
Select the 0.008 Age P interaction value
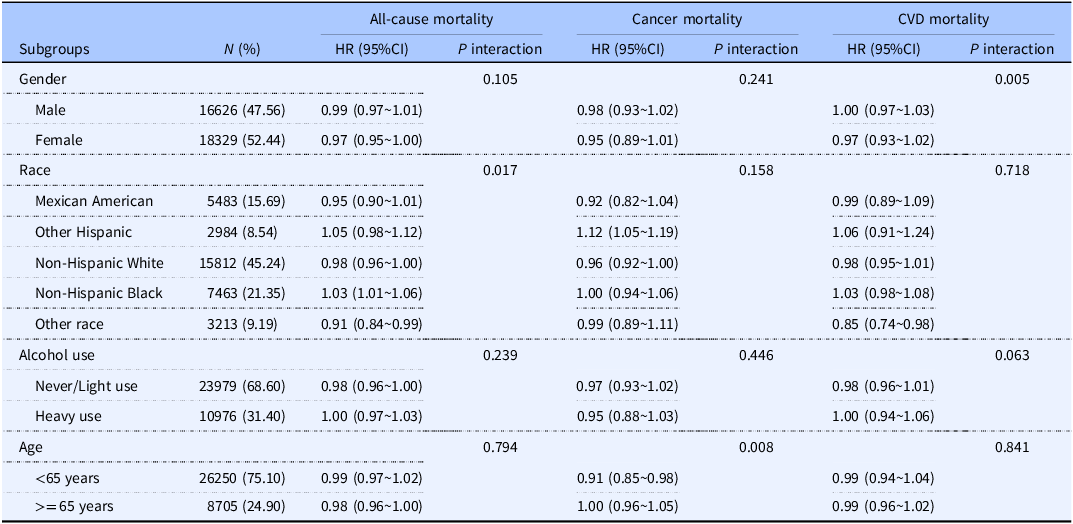(x=755, y=447)
